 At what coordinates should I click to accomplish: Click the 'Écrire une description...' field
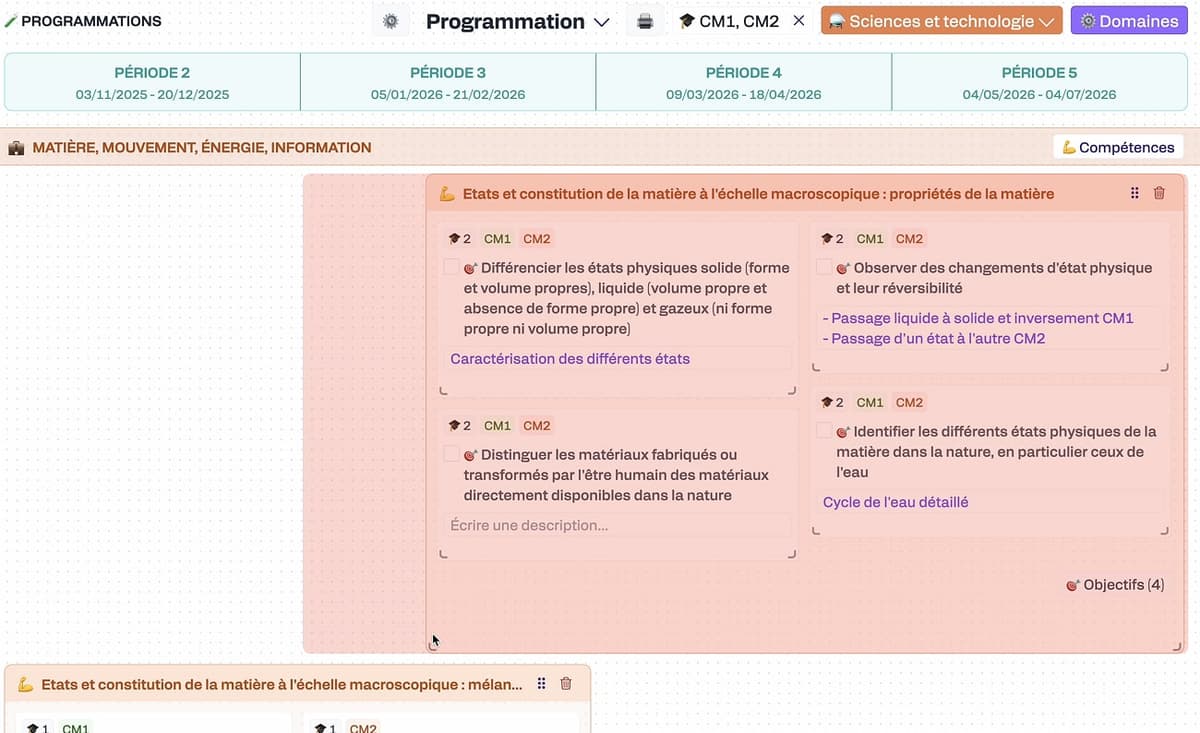pyautogui.click(x=615, y=525)
